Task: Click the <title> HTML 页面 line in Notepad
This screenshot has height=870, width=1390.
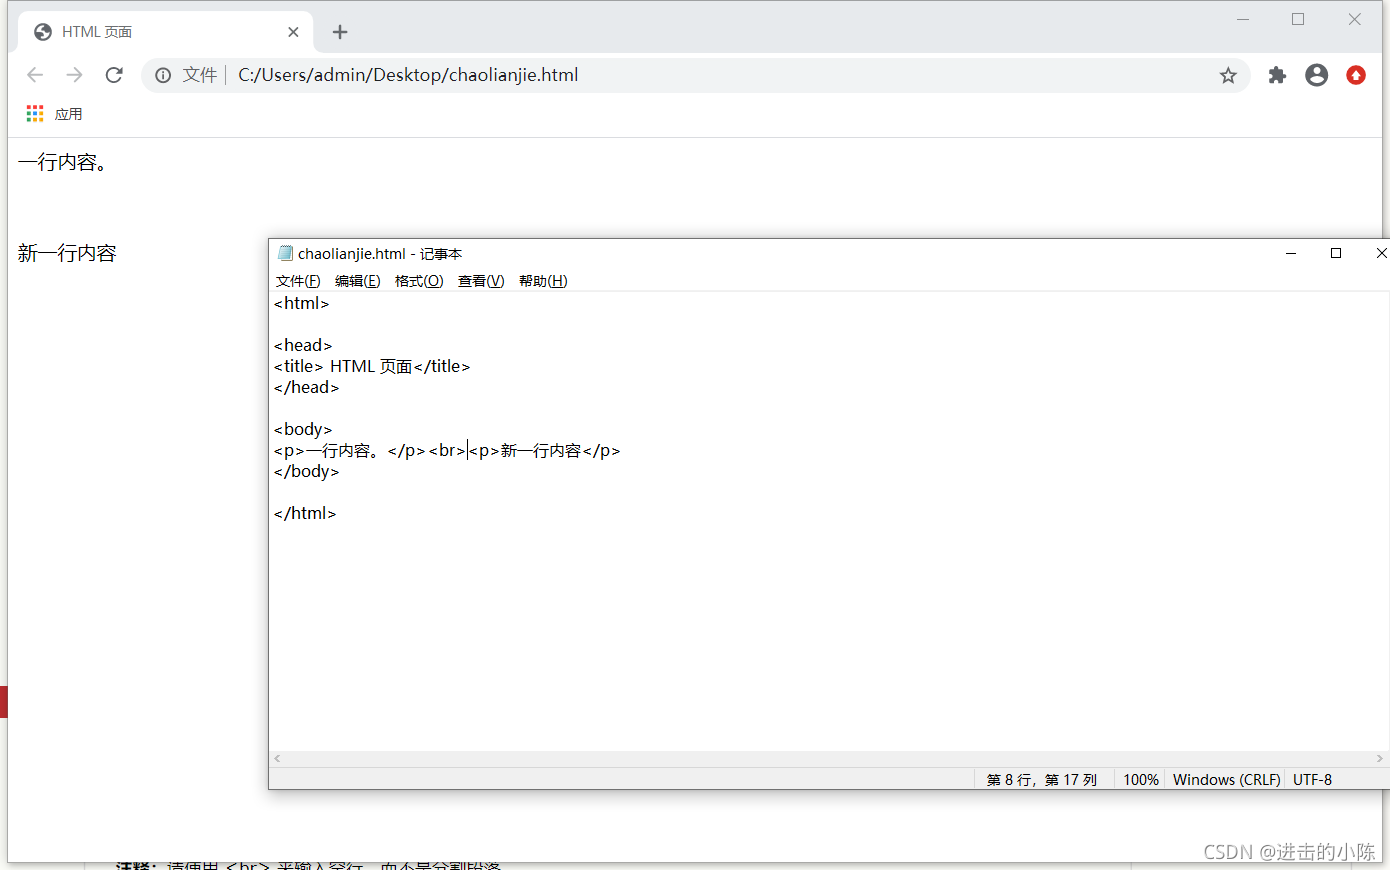Action: click(x=372, y=366)
